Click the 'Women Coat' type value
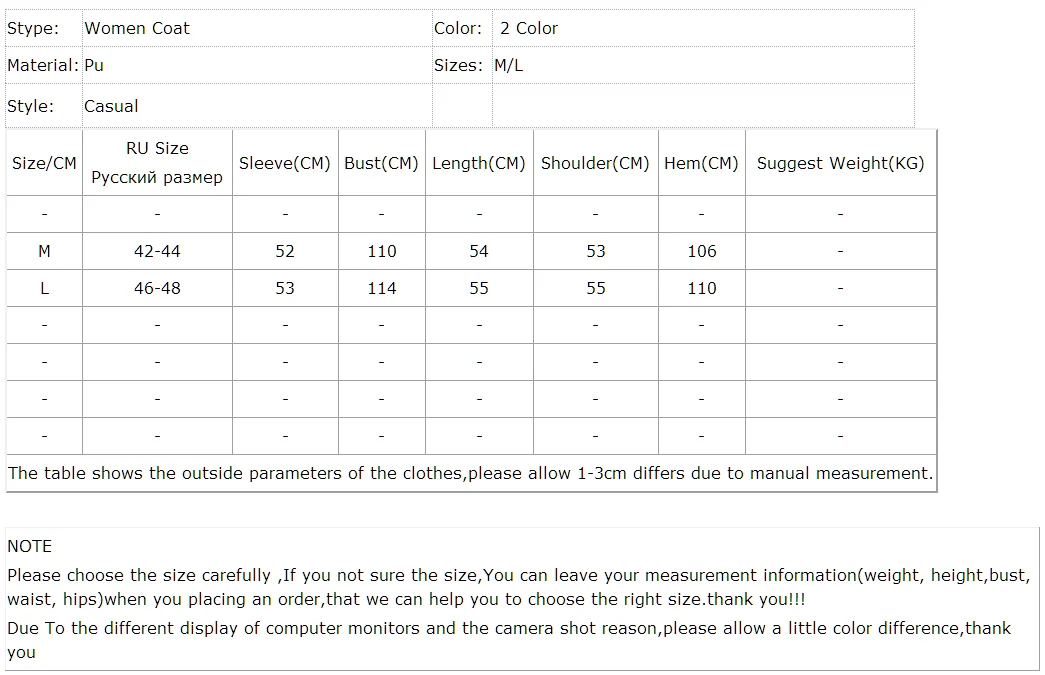Image resolution: width=1045 pixels, height=675 pixels. tap(137, 28)
